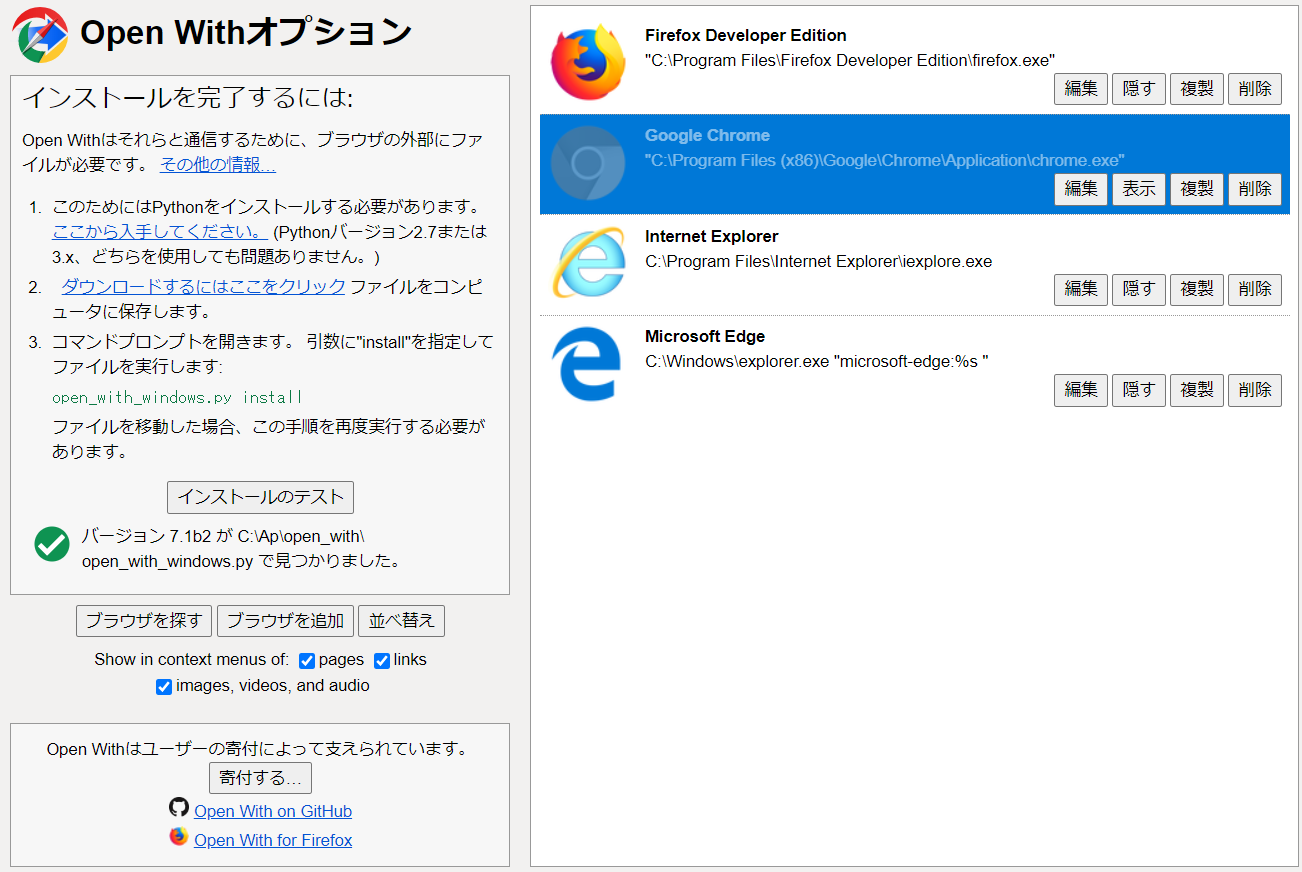The height and width of the screenshot is (872, 1302).
Task: Open the ここから入手してください Python link
Action: pyautogui.click(x=160, y=232)
